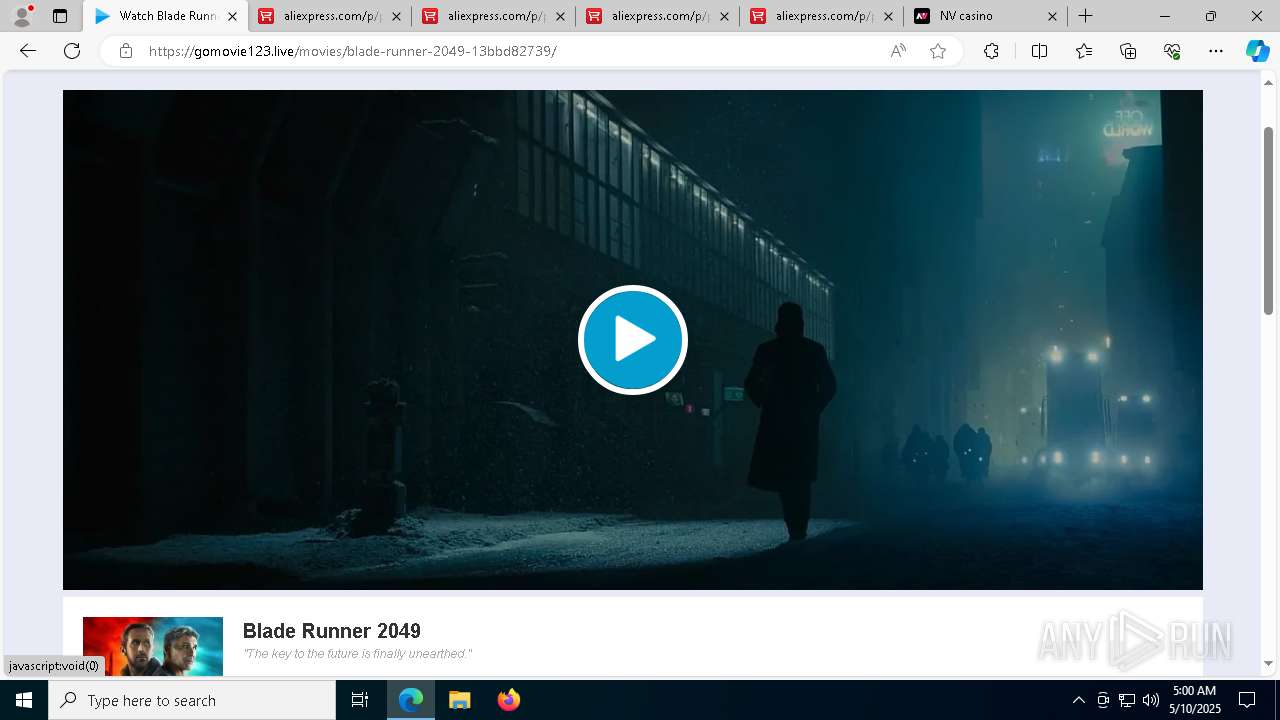Open the clock and calendar

1196,700
